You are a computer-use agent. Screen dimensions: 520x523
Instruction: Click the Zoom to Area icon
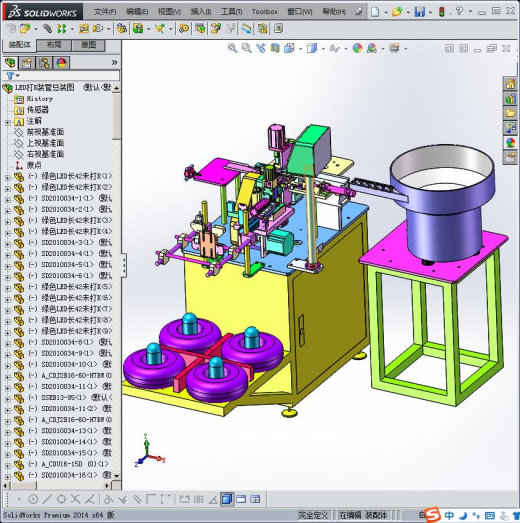coord(246,48)
